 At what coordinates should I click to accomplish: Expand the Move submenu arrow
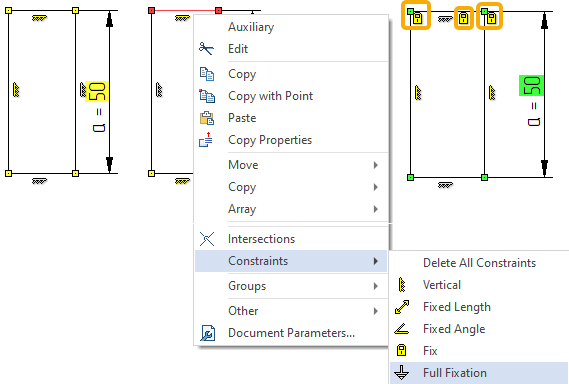[x=376, y=165]
